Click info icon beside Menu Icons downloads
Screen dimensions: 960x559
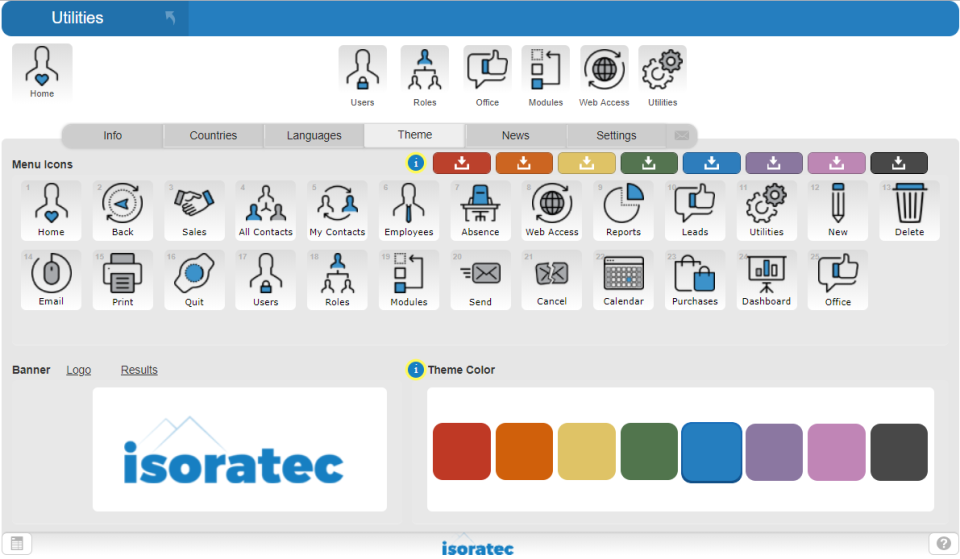(416, 163)
